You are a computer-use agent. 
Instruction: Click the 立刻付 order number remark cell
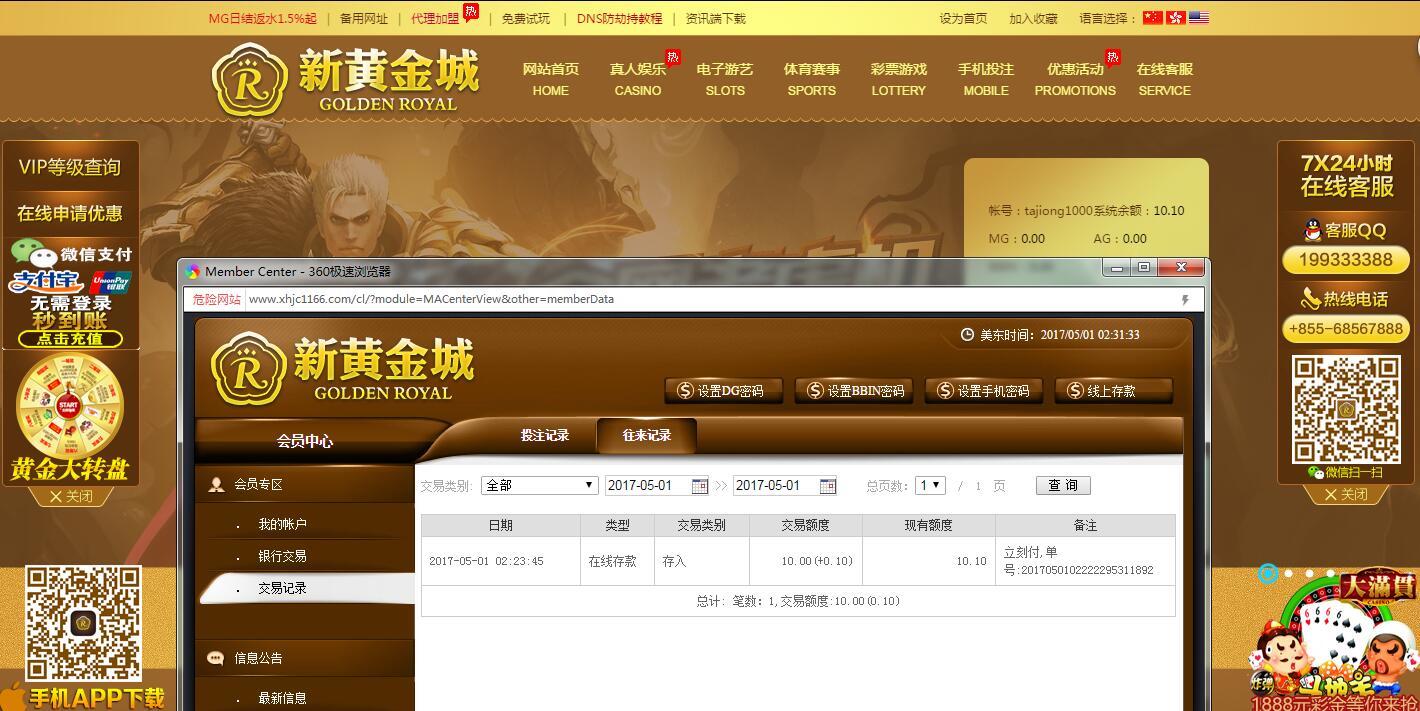point(1085,561)
